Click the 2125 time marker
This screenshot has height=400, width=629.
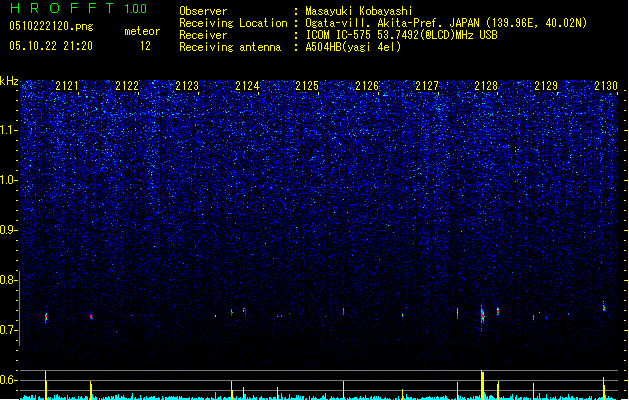pyautogui.click(x=307, y=86)
